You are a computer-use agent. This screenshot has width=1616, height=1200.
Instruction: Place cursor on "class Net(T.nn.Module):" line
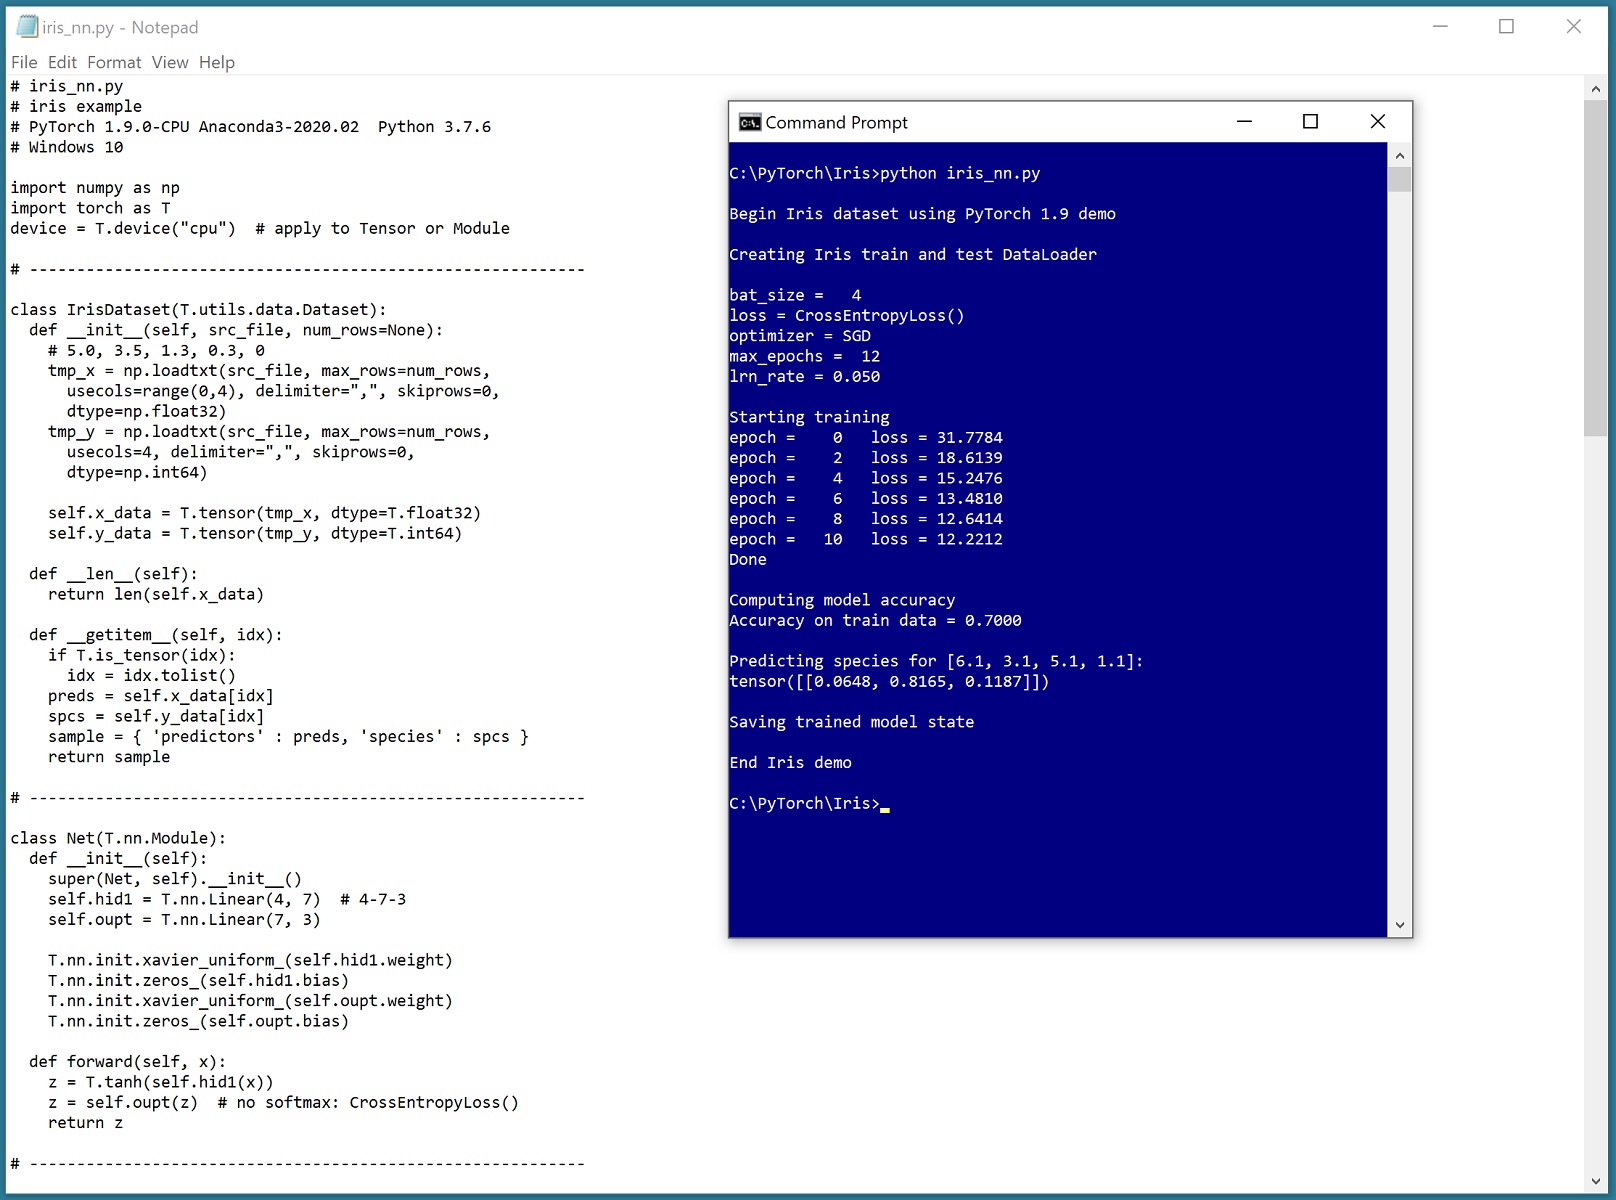[118, 838]
